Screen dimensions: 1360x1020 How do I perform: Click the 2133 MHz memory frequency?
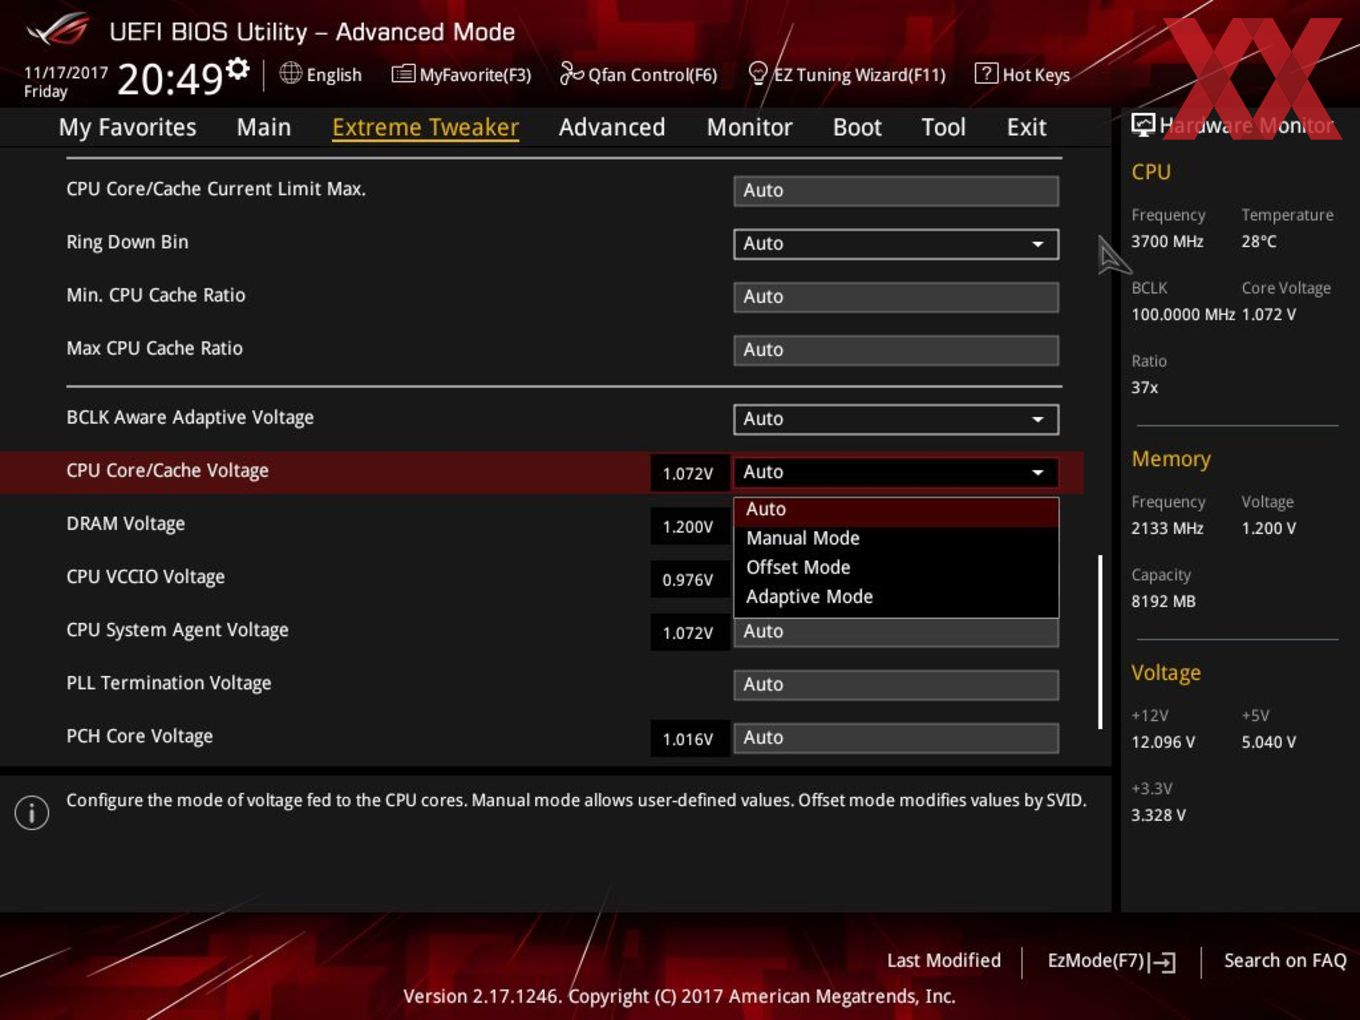tap(1167, 528)
